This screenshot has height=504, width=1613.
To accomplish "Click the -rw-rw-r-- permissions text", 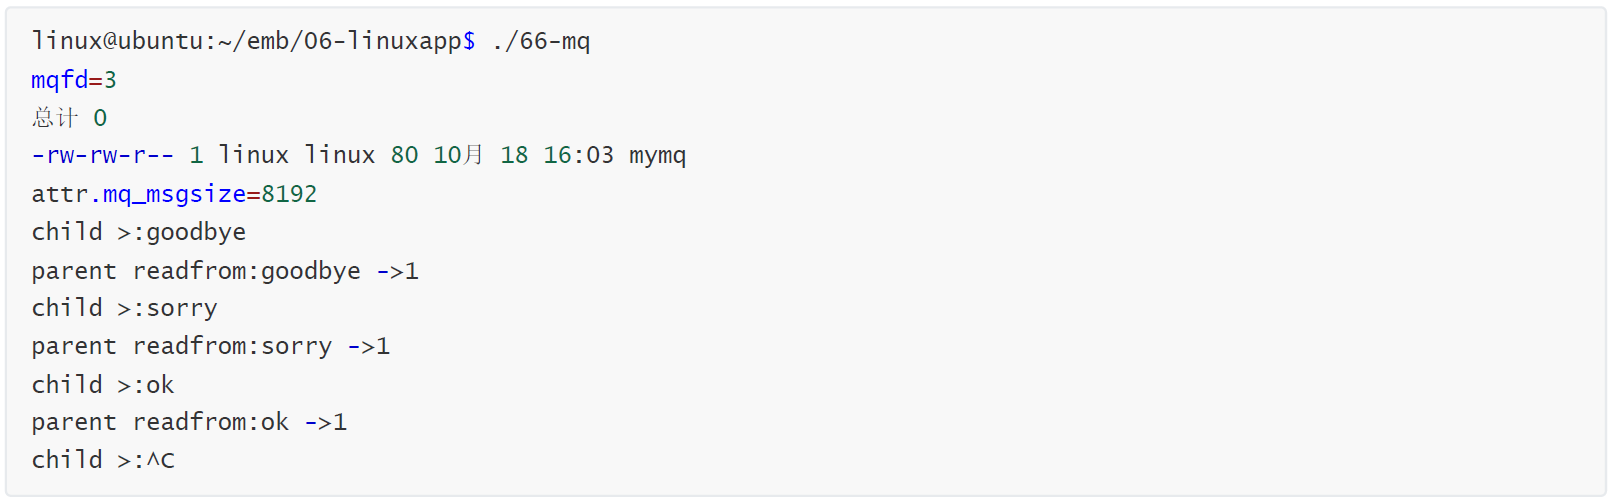I will [x=102, y=156].
